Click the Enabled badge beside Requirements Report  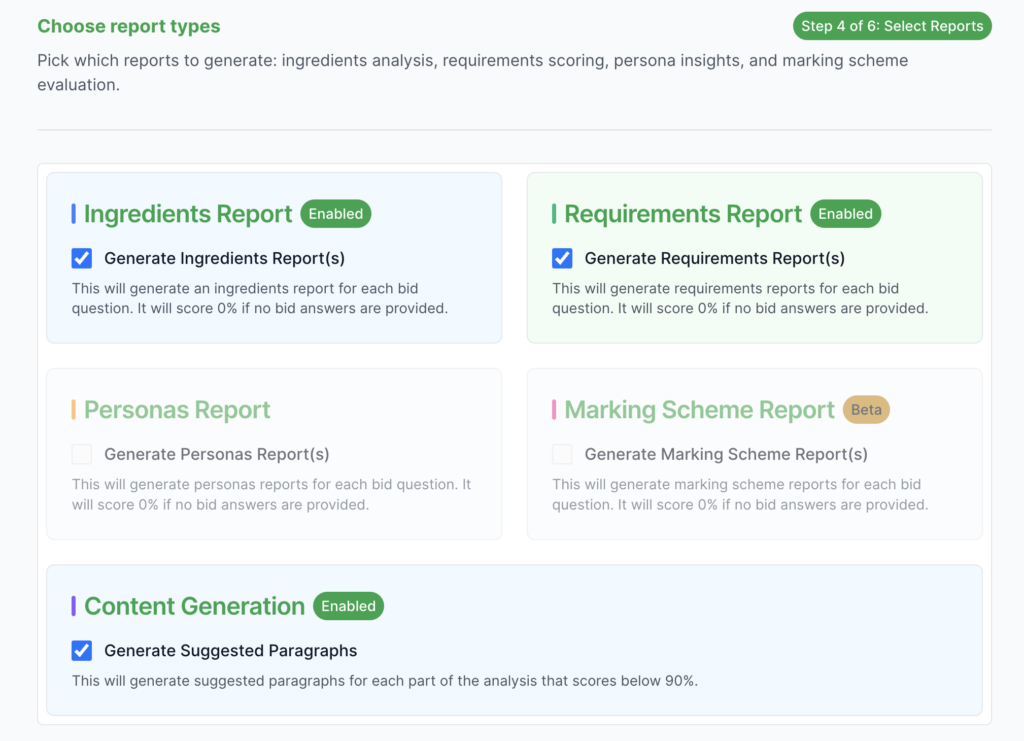pyautogui.click(x=845, y=214)
